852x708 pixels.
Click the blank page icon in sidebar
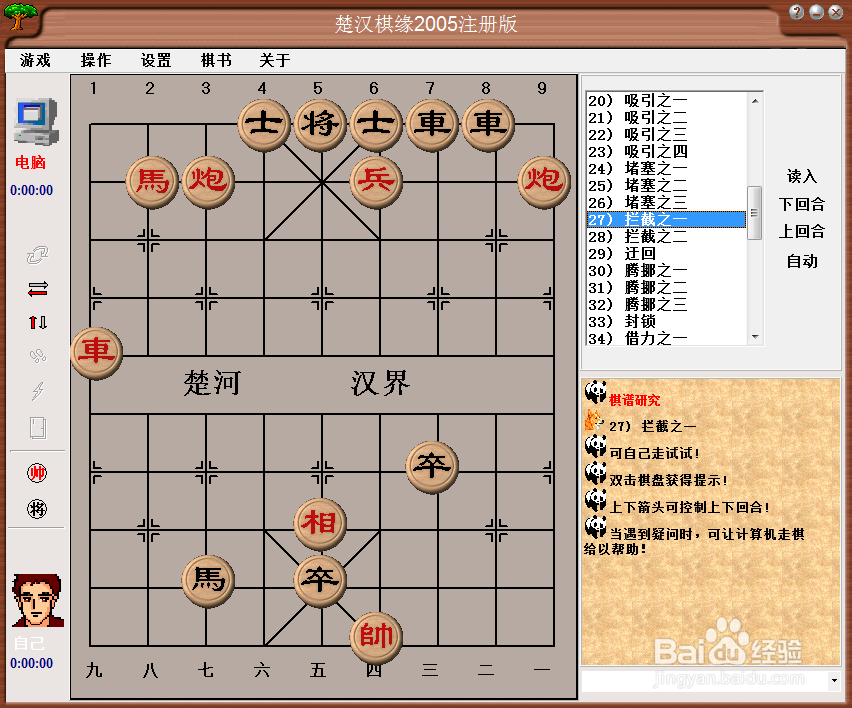(37, 428)
